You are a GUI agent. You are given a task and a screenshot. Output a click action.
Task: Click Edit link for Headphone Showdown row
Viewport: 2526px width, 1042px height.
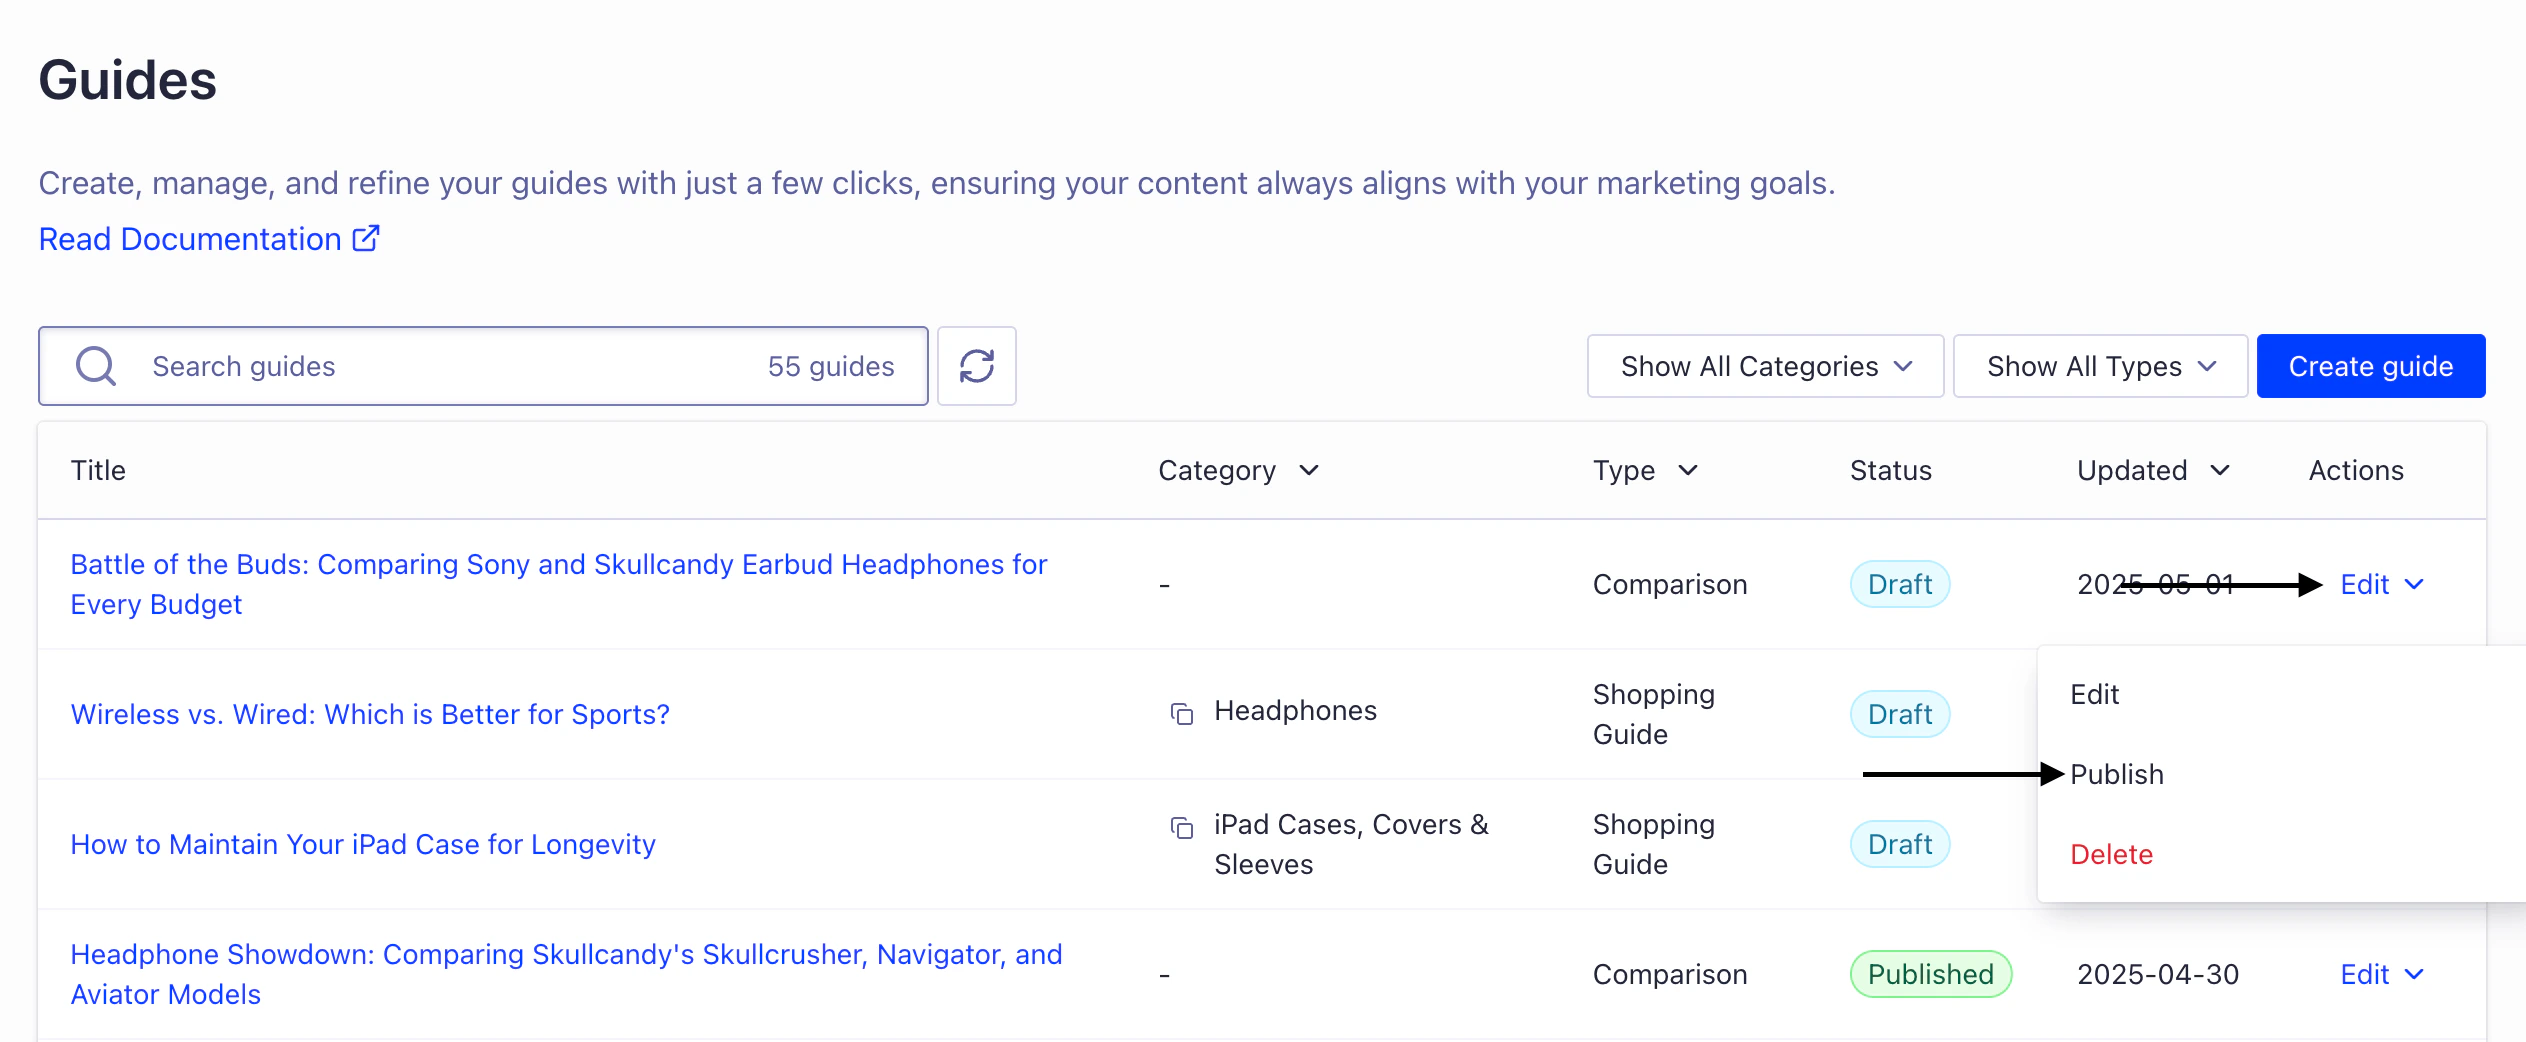click(2364, 974)
